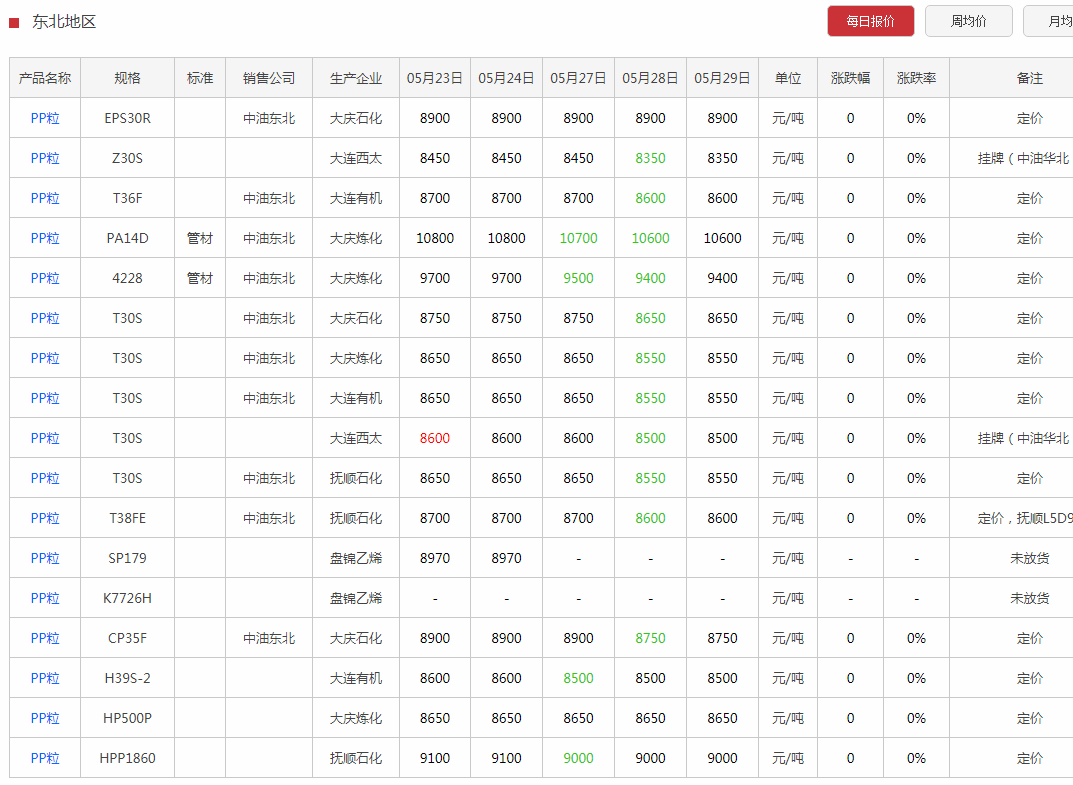Click the 东北地区 section title

[64, 22]
